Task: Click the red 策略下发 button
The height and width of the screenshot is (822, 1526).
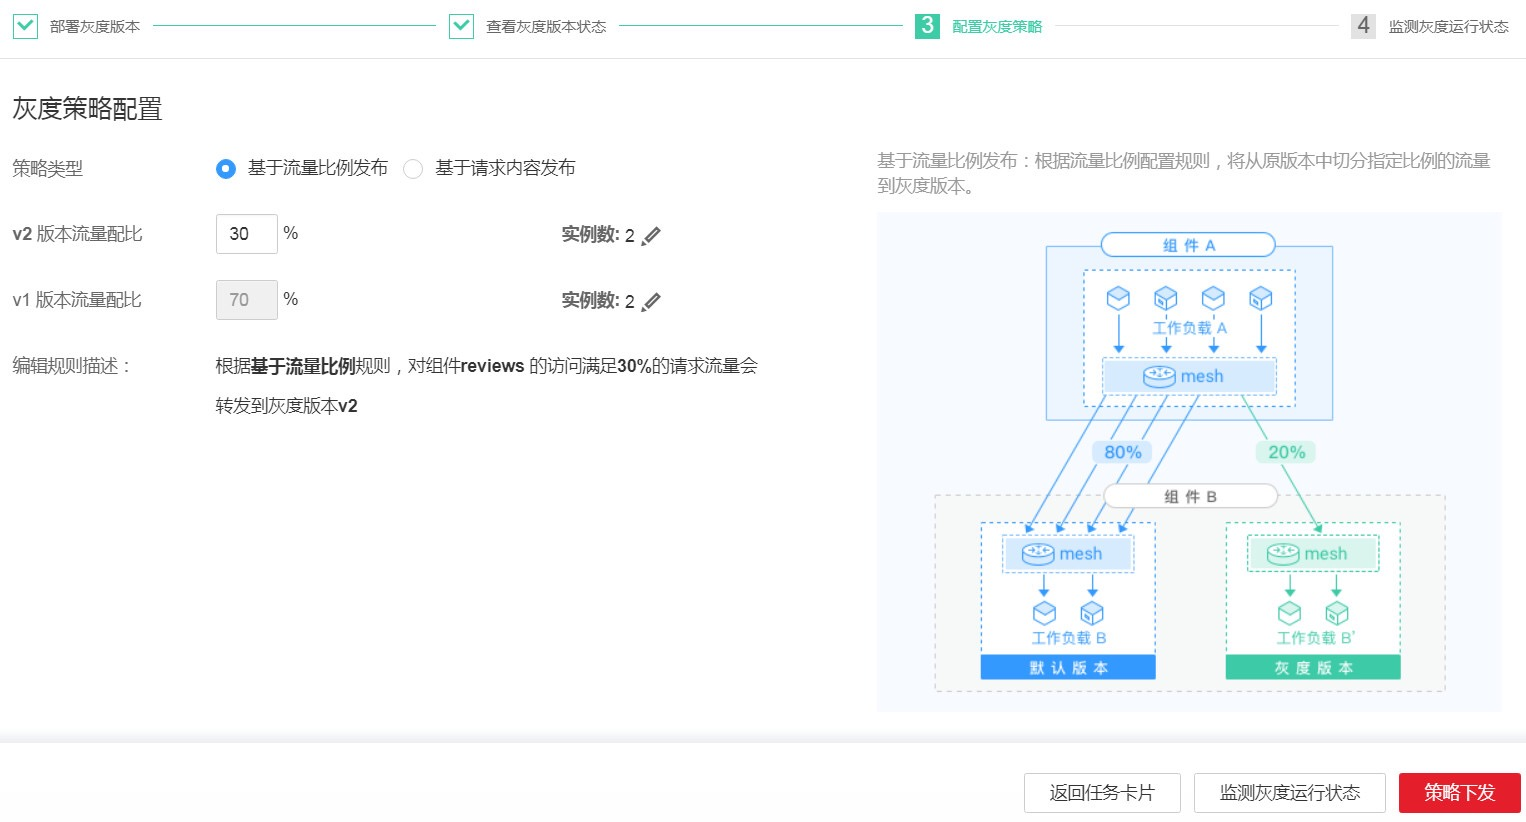Action: [x=1460, y=793]
